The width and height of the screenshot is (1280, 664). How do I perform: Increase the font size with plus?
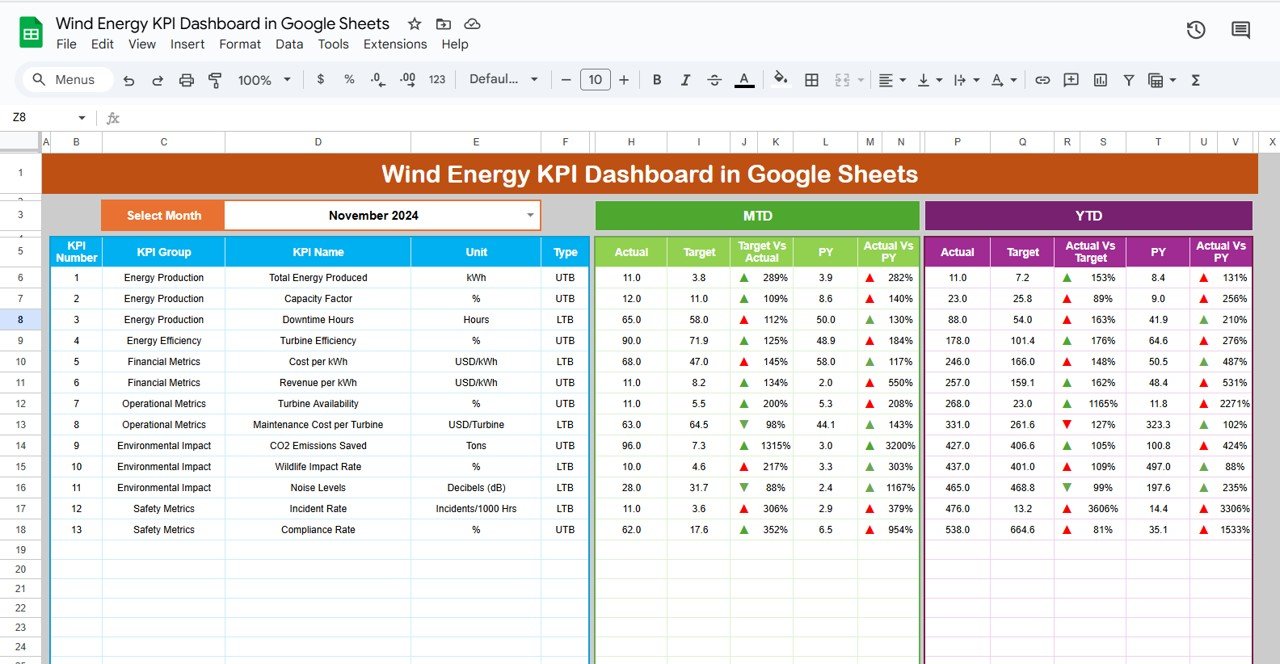tap(624, 80)
